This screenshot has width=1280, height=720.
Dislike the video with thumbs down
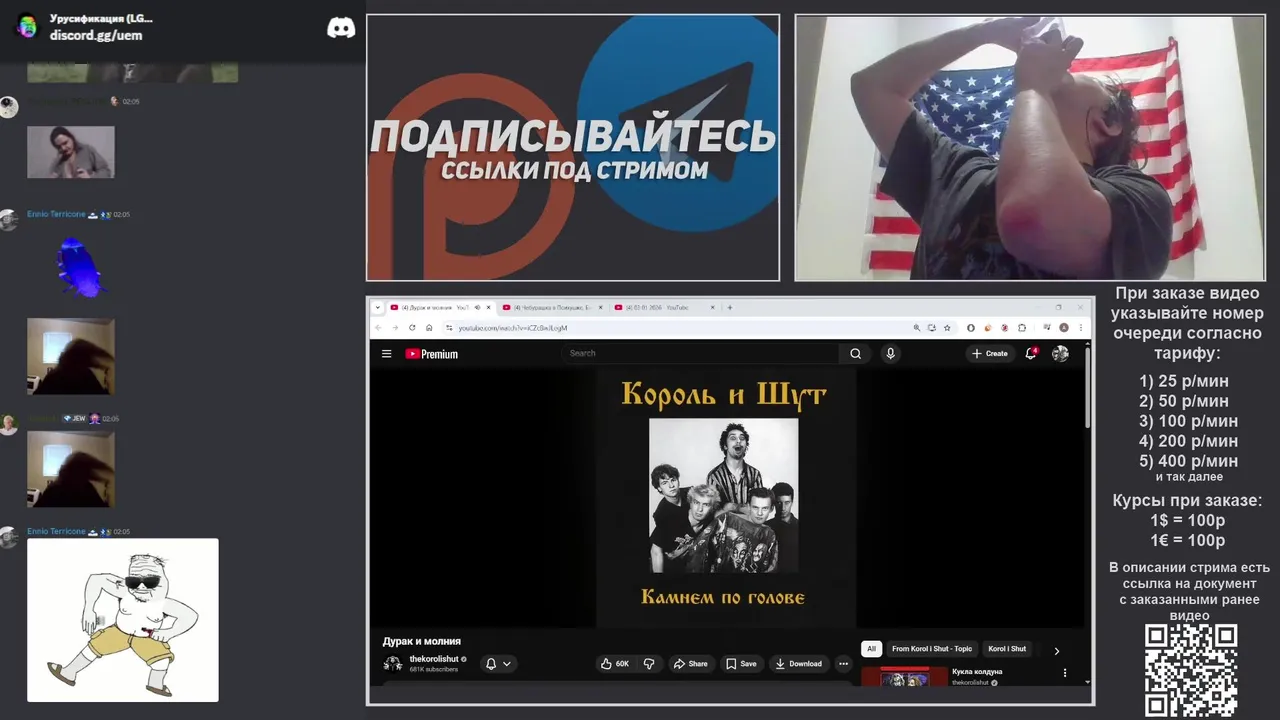pyautogui.click(x=649, y=663)
